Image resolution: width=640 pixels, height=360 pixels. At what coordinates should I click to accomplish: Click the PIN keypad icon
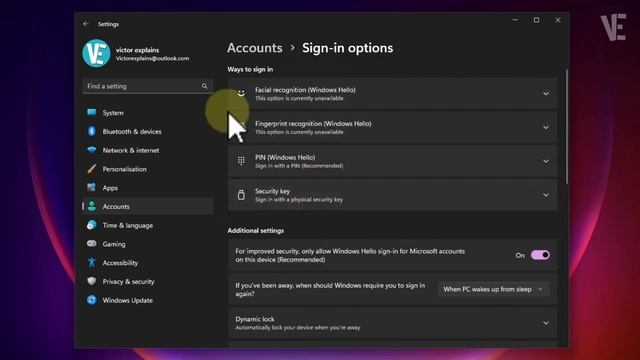point(241,161)
